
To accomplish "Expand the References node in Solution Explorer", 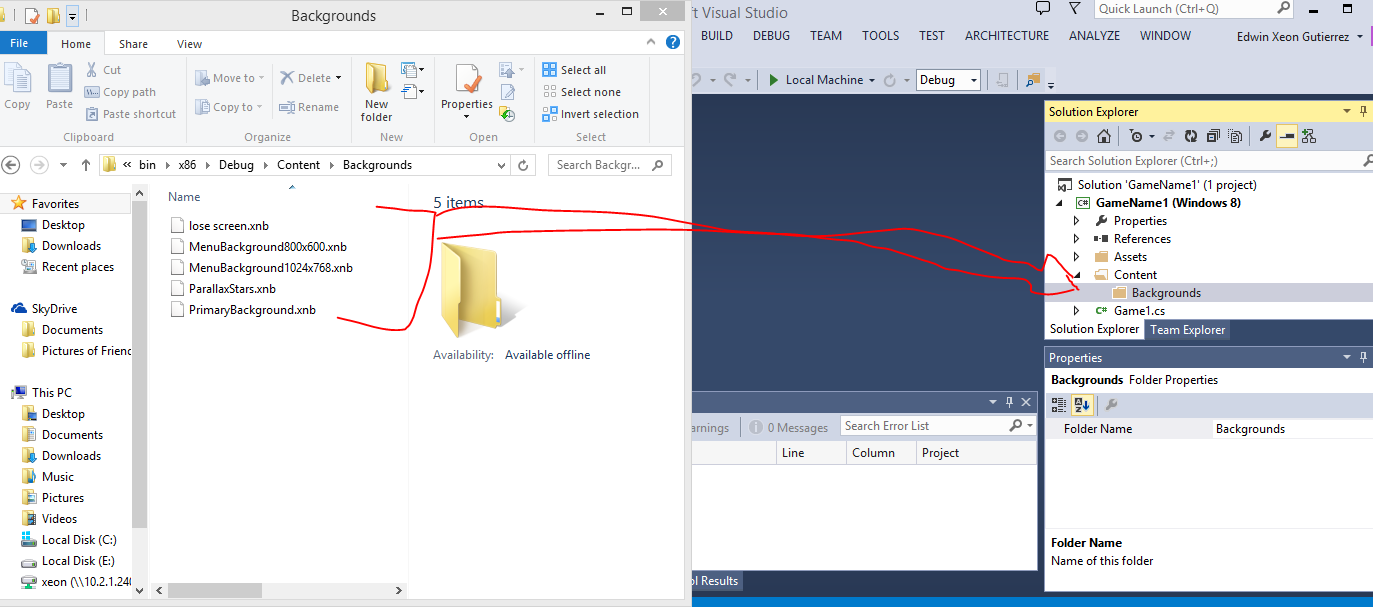I will (1077, 239).
